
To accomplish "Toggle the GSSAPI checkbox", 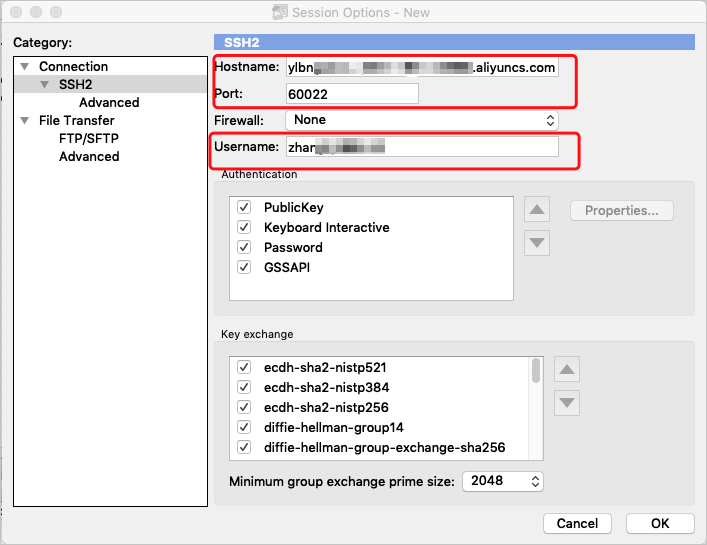I will [x=244, y=267].
